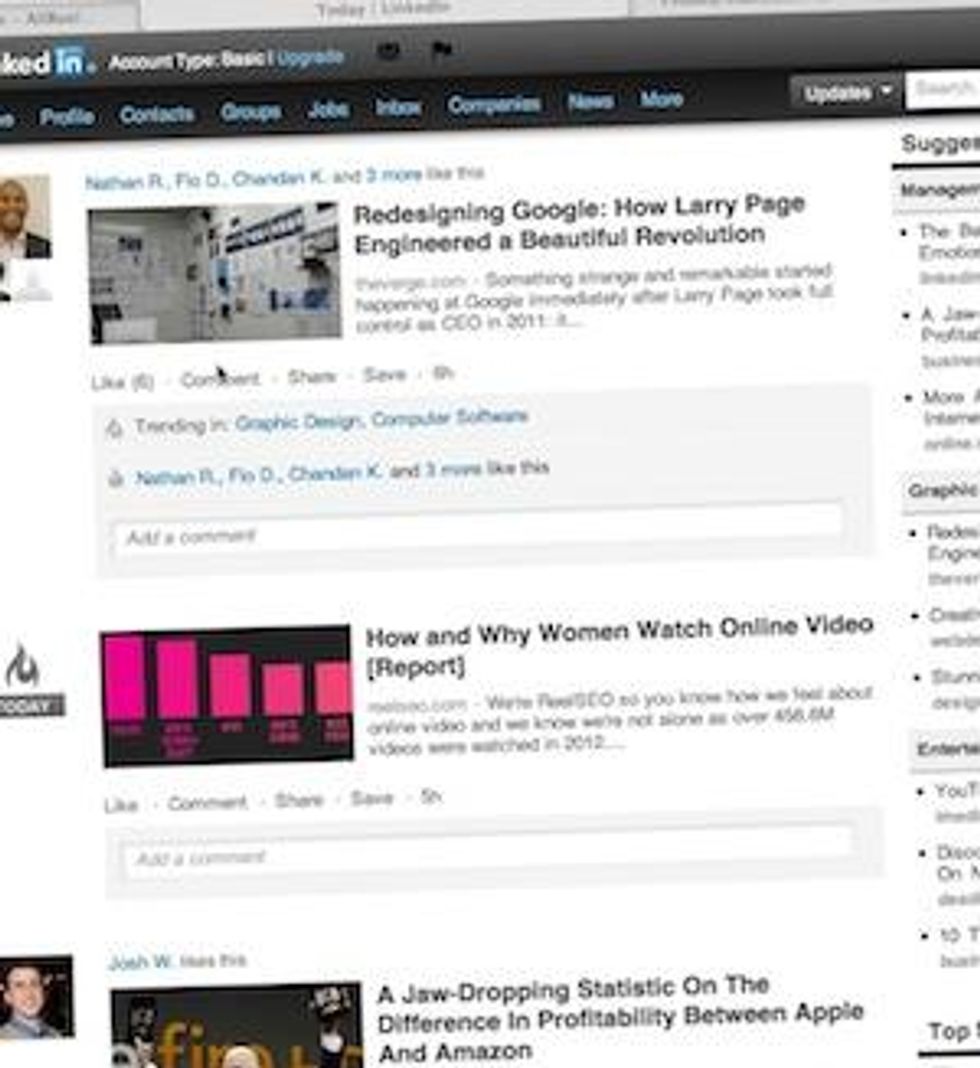The image size is (980, 1068).
Task: Click the avatar photo beside Josh W.'s post
Action: pyautogui.click(x=35, y=996)
